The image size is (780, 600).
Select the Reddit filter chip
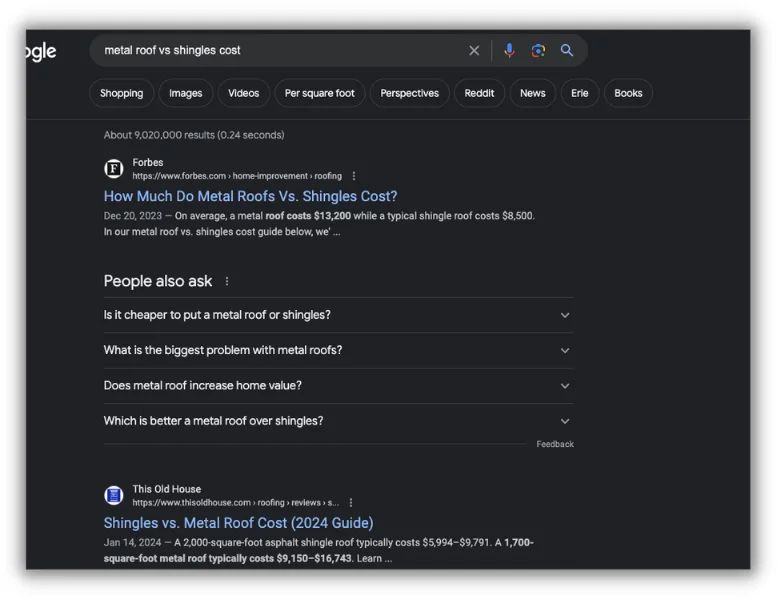click(x=479, y=93)
